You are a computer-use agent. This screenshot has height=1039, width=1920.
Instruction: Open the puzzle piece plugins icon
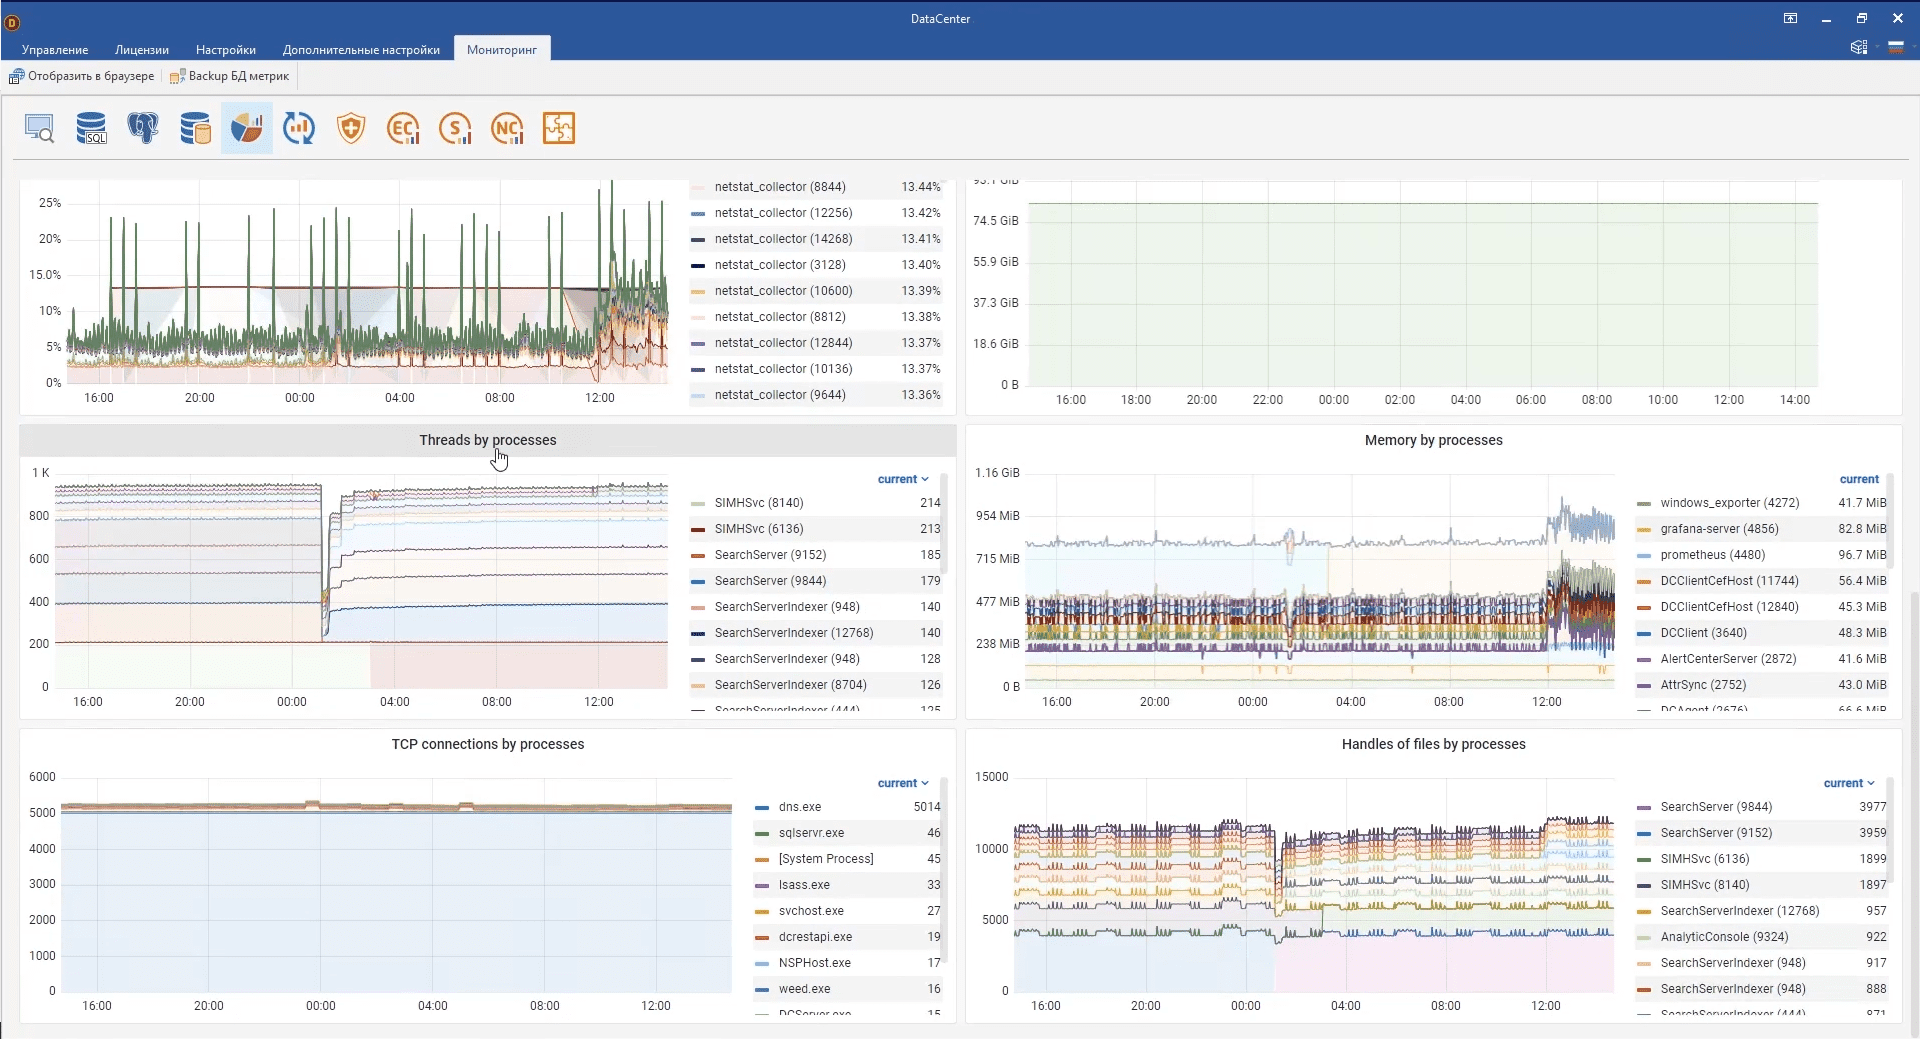[559, 128]
